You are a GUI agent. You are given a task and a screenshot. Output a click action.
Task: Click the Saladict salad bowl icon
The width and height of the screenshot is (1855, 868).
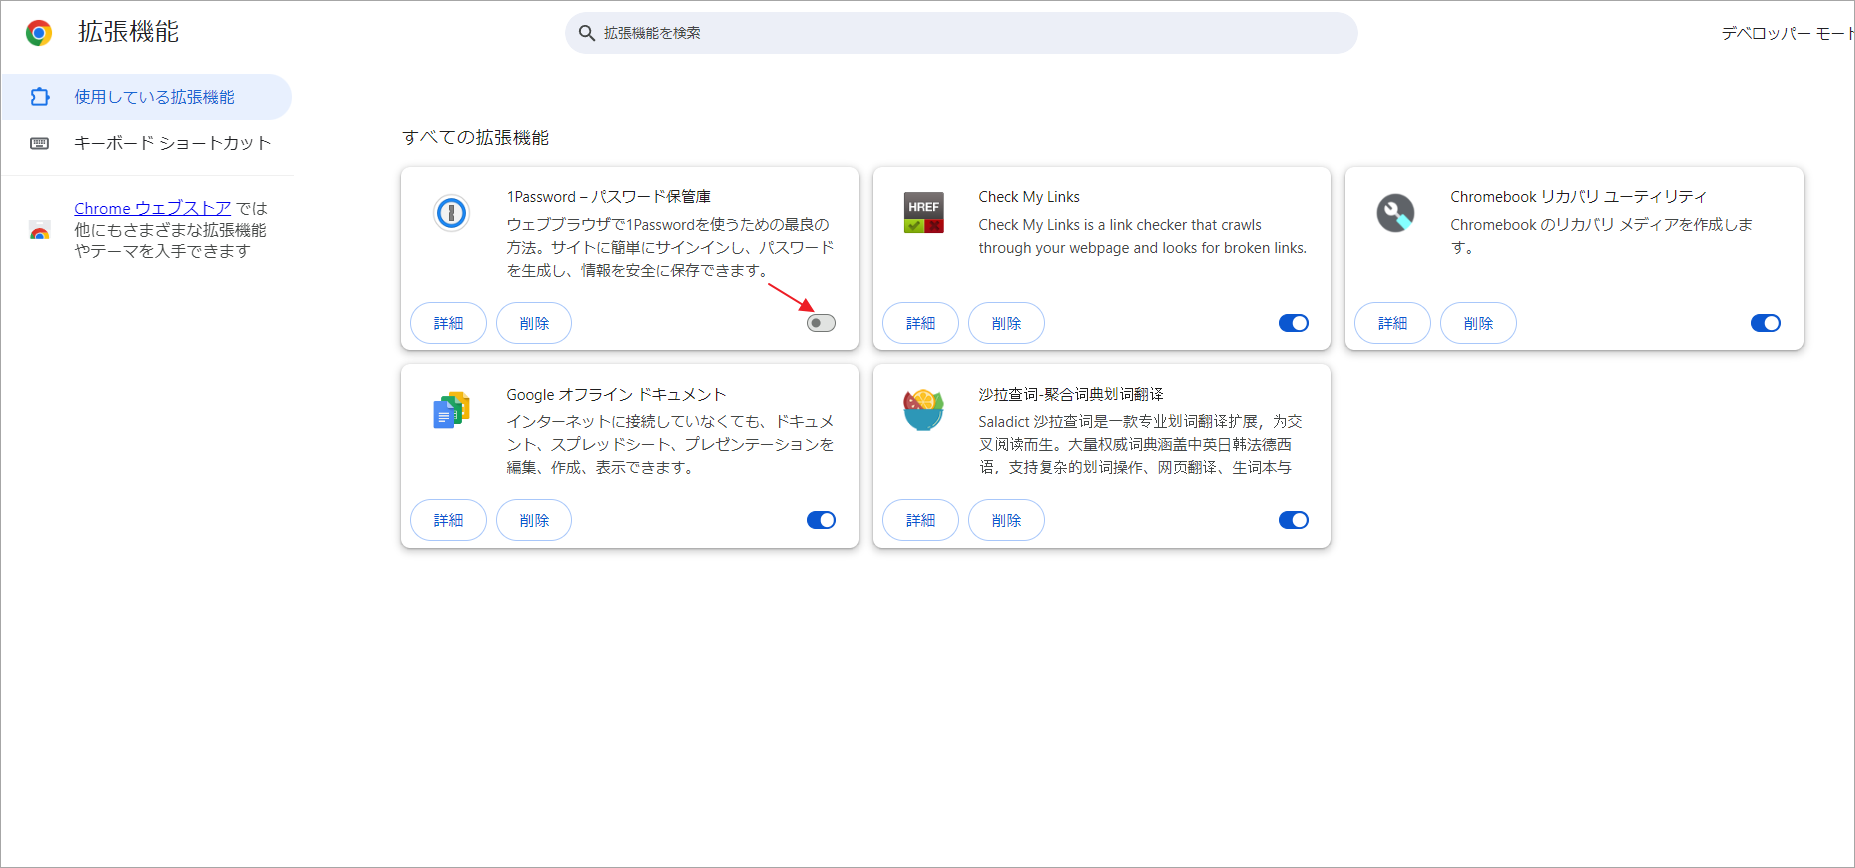click(x=923, y=410)
